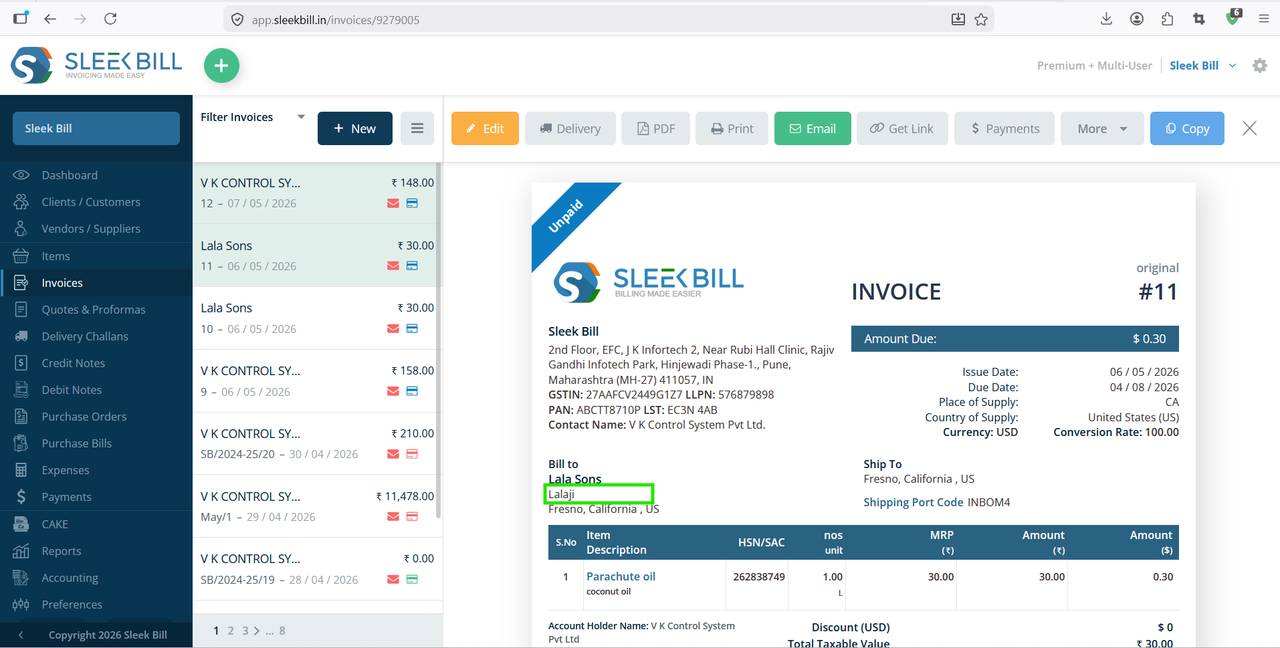Click the Preferences sliders icon
This screenshot has height=648, width=1280.
click(21, 605)
